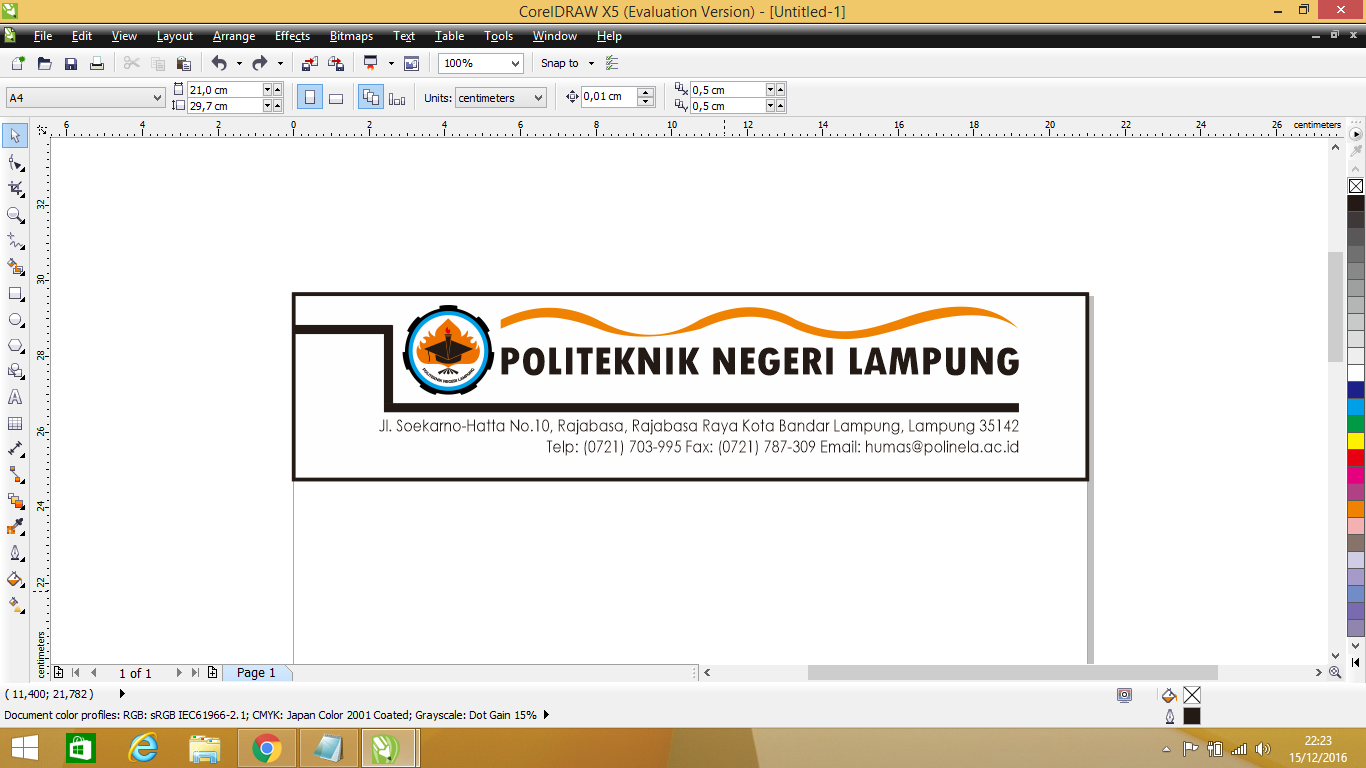
Task: Expand the color profiles status arrow
Action: pos(546,715)
